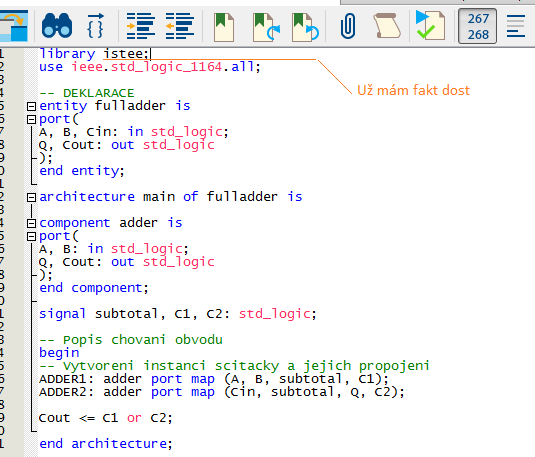The width and height of the screenshot is (535, 457).
Task: Collapse the first port( fold block
Action: 31,119
